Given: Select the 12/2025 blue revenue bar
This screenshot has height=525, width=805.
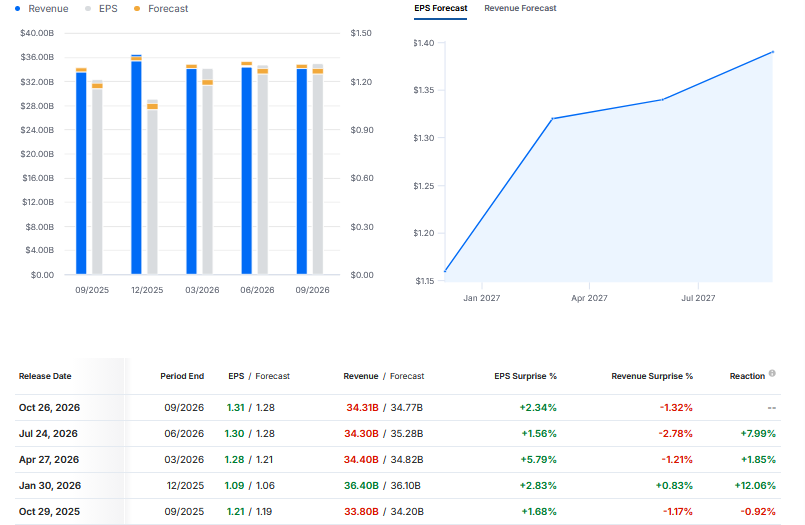Looking at the screenshot, I should coord(136,167).
